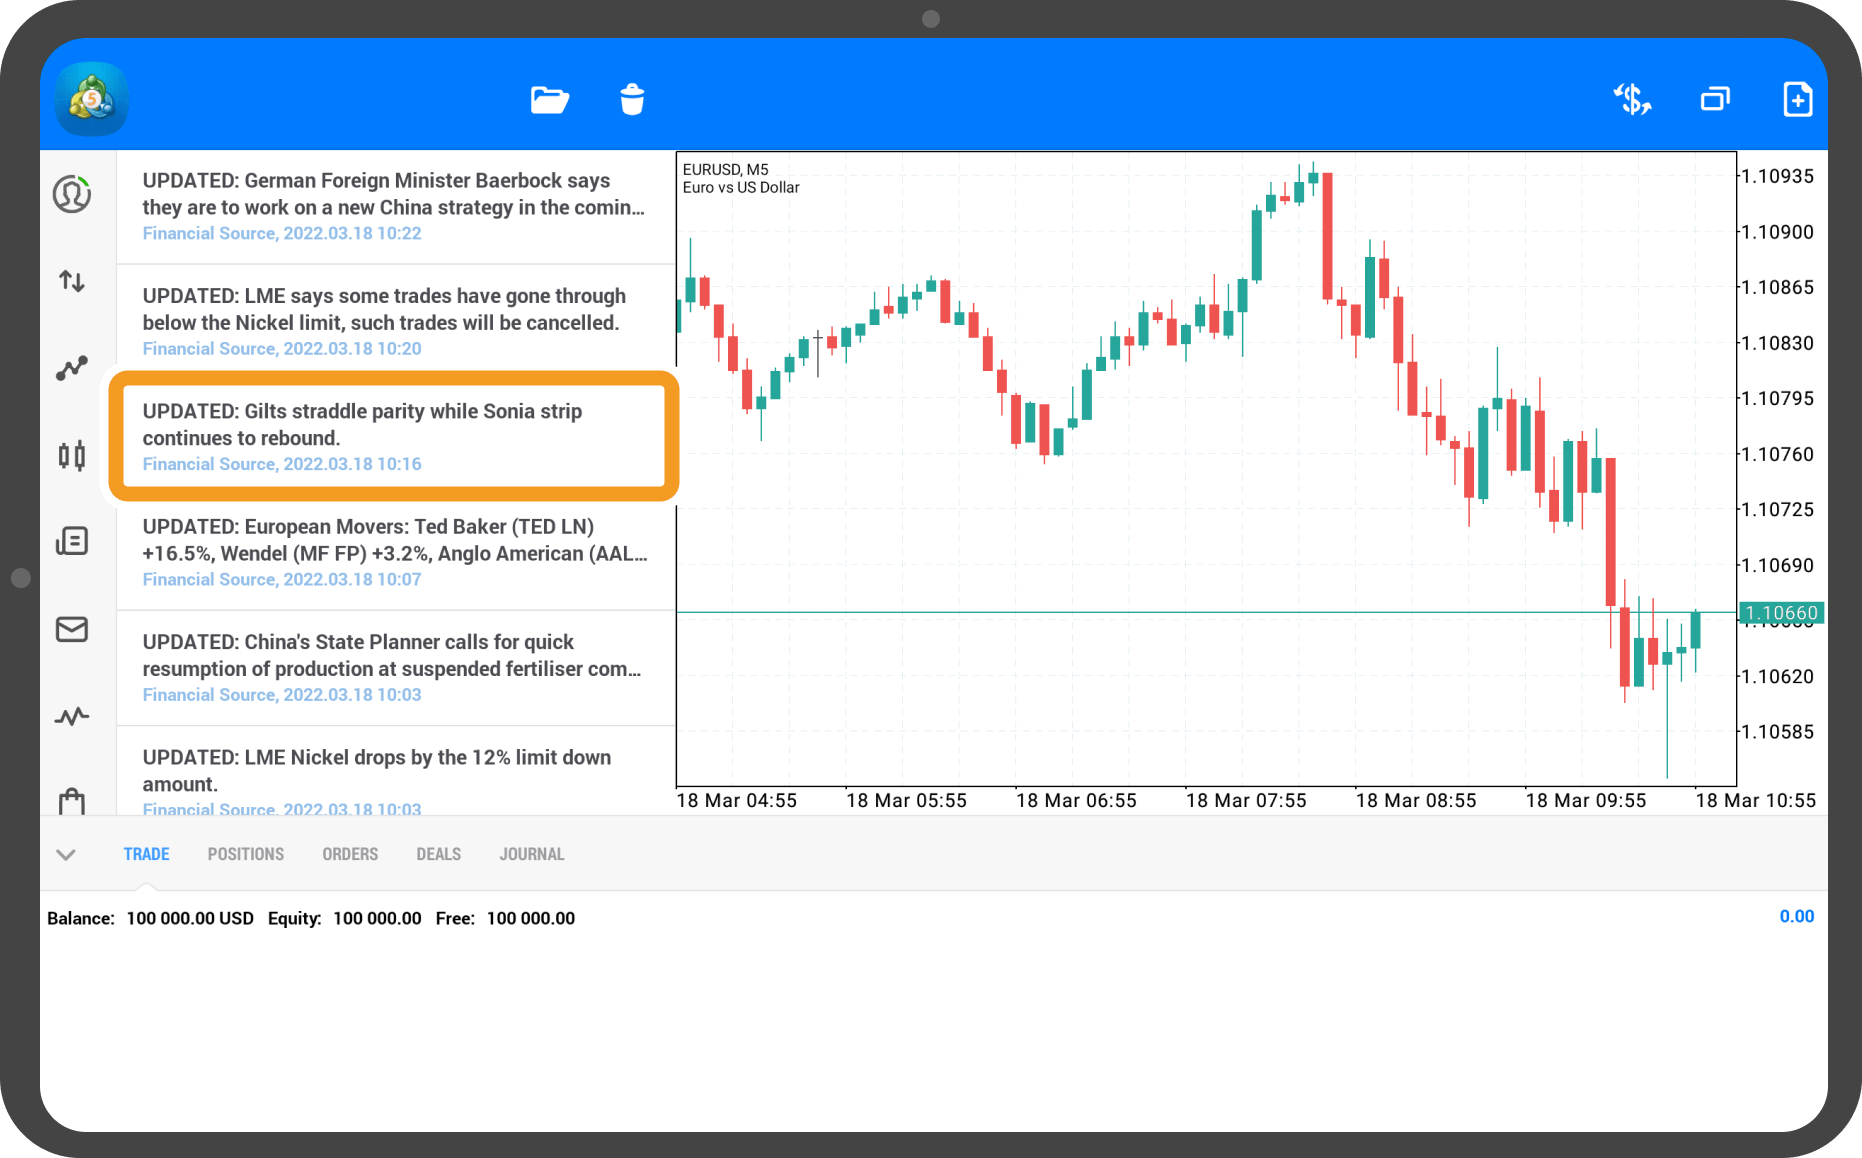1862x1158 pixels.
Task: Click the EURUSD, M5 chart title
Action: 726,170
